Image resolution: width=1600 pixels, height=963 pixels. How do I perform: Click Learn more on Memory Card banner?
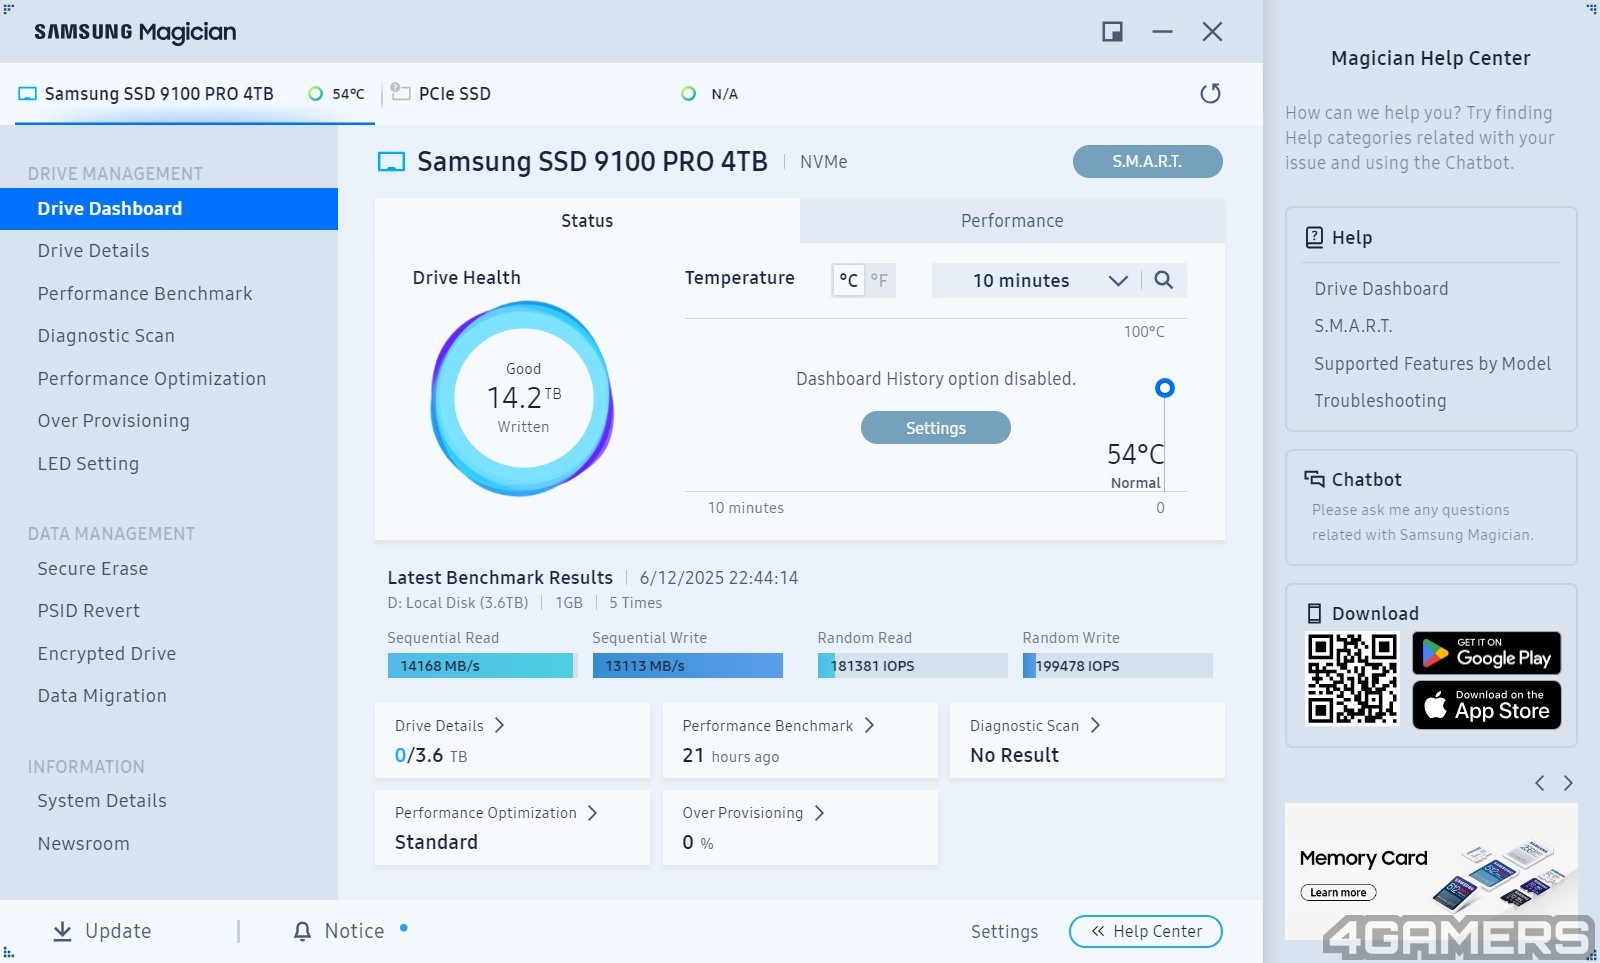[1338, 893]
